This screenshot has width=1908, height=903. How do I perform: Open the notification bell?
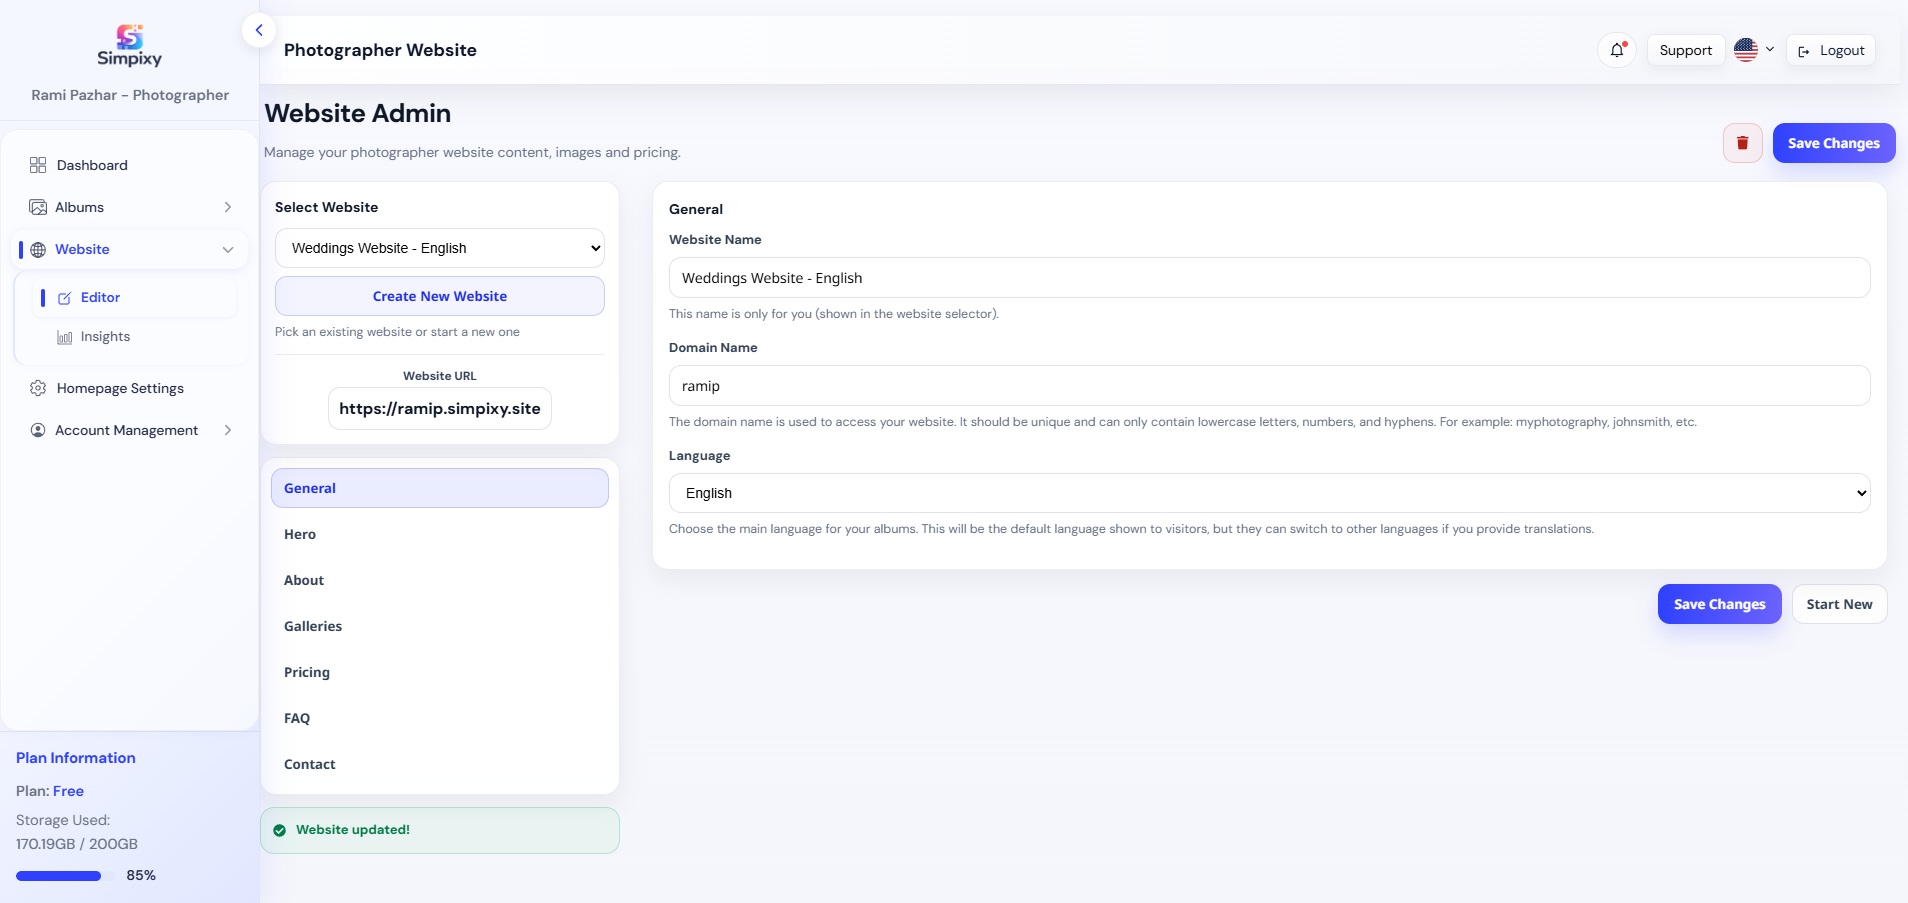coord(1617,49)
